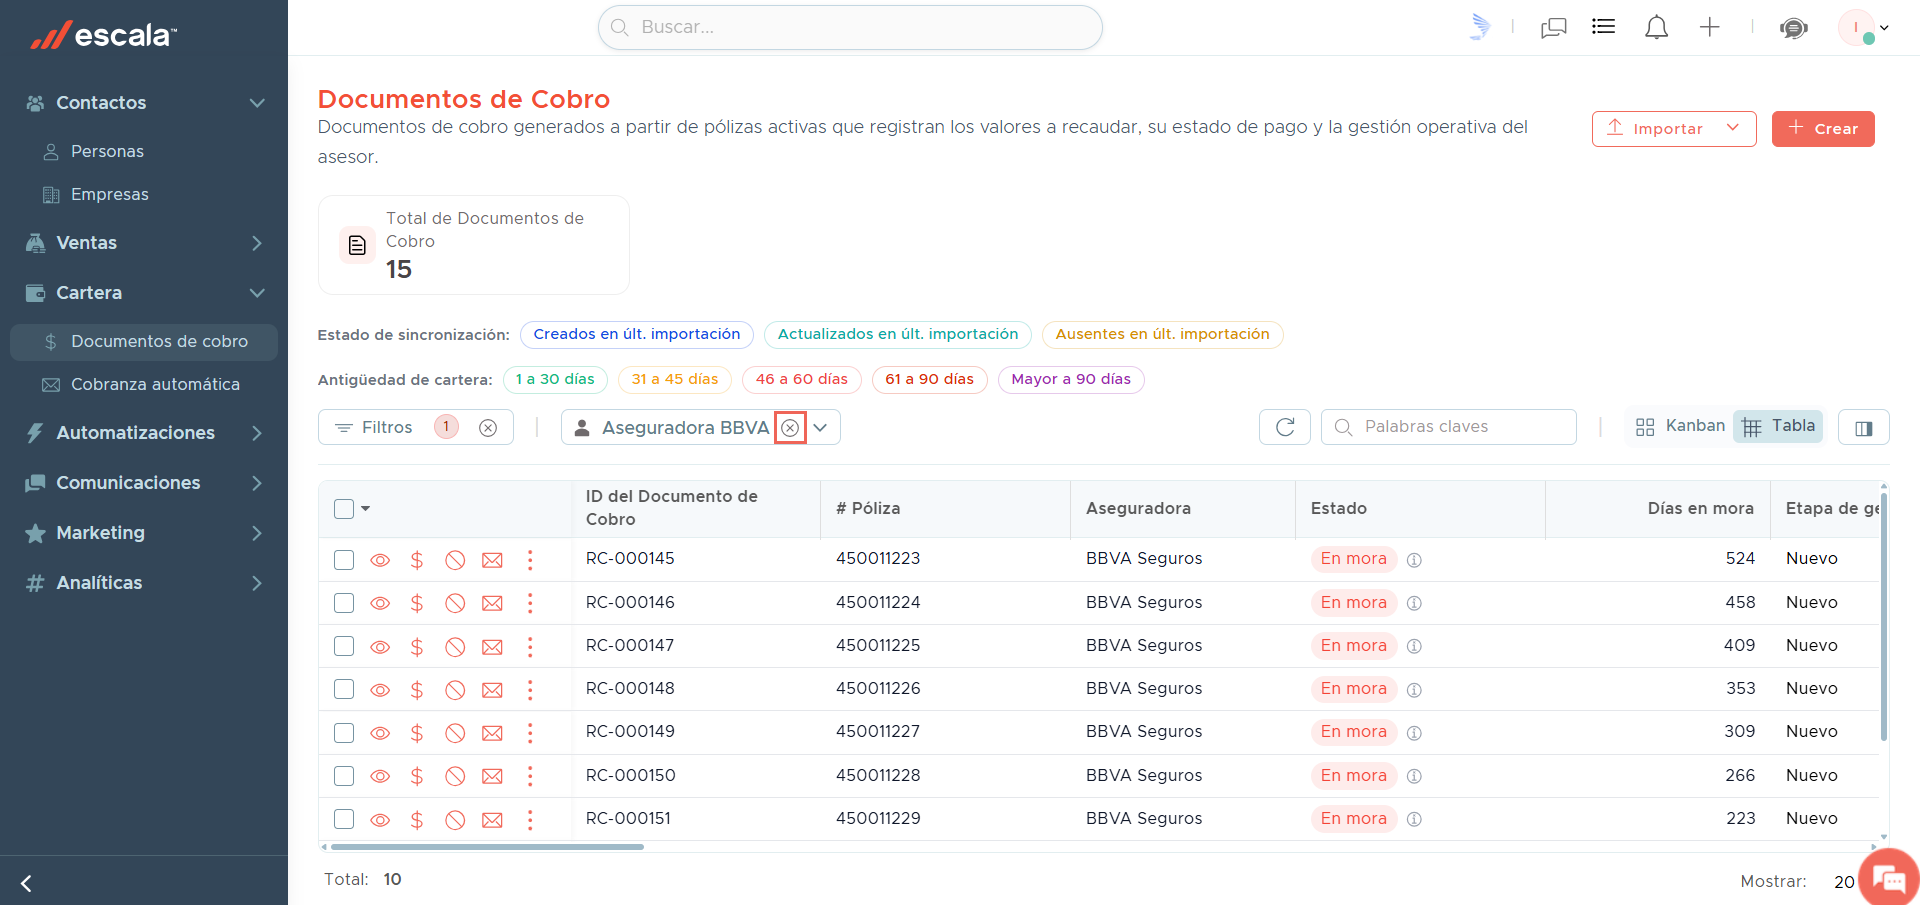This screenshot has width=1920, height=905.
Task: Cancel document RC-000150 with prohibition icon
Action: click(x=455, y=776)
